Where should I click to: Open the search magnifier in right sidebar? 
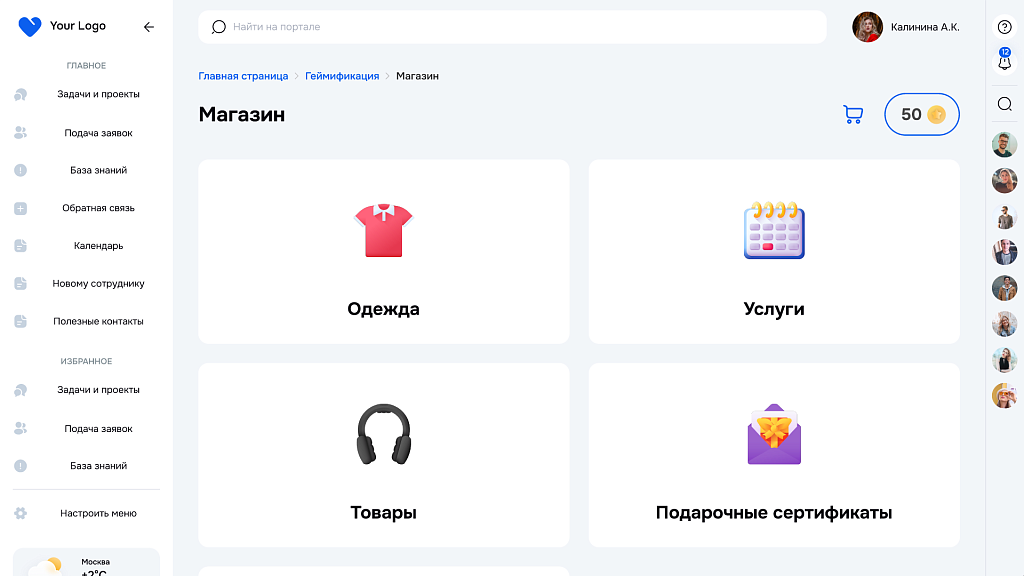click(1005, 103)
